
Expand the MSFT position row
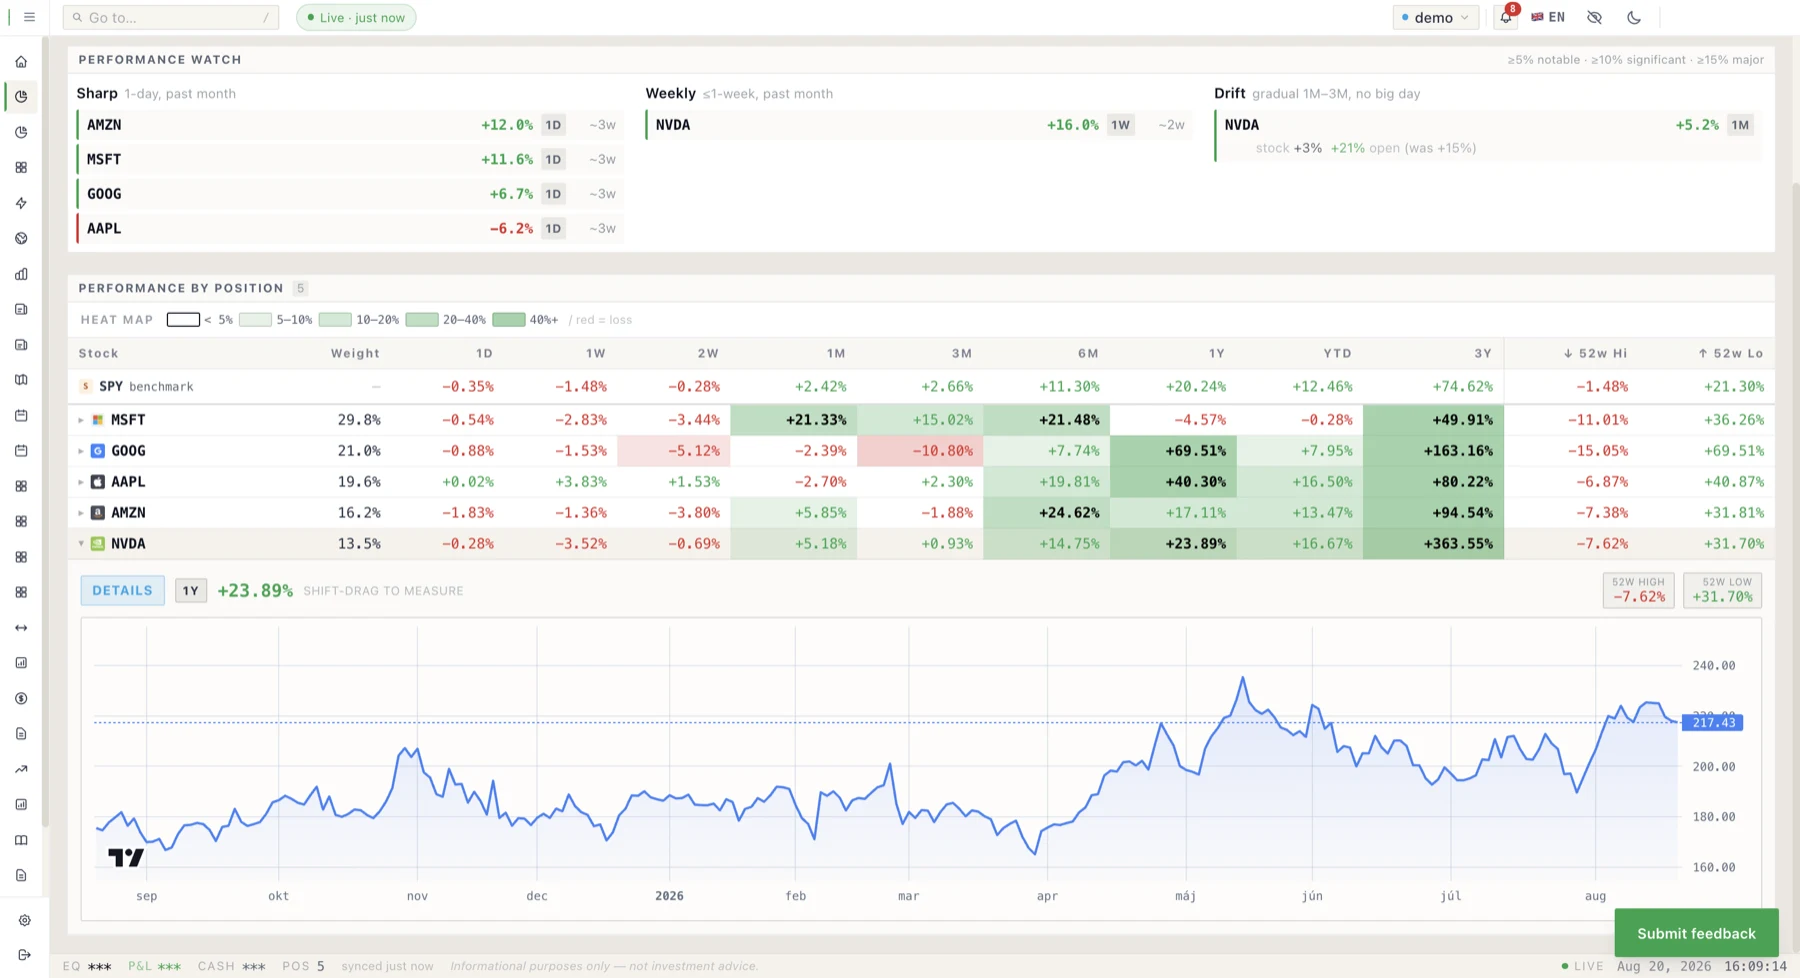81,420
